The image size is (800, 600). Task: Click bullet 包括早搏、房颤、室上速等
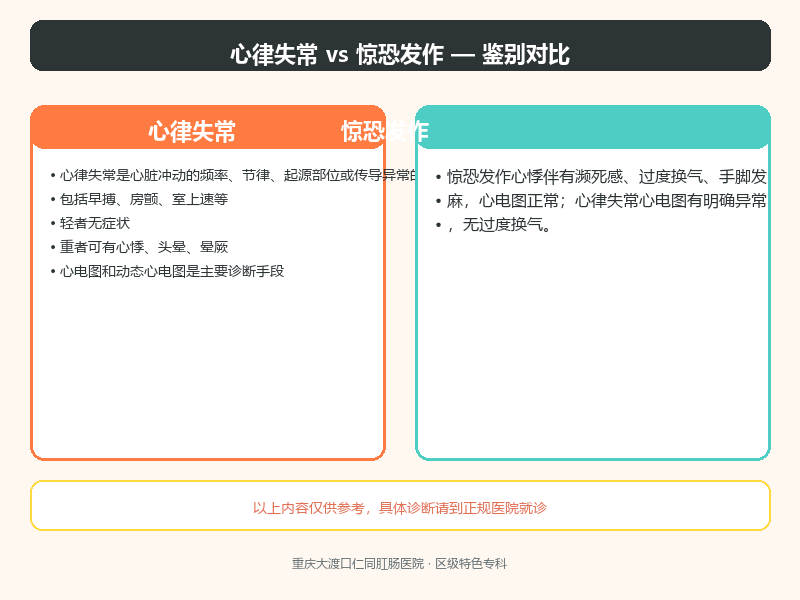(x=139, y=199)
